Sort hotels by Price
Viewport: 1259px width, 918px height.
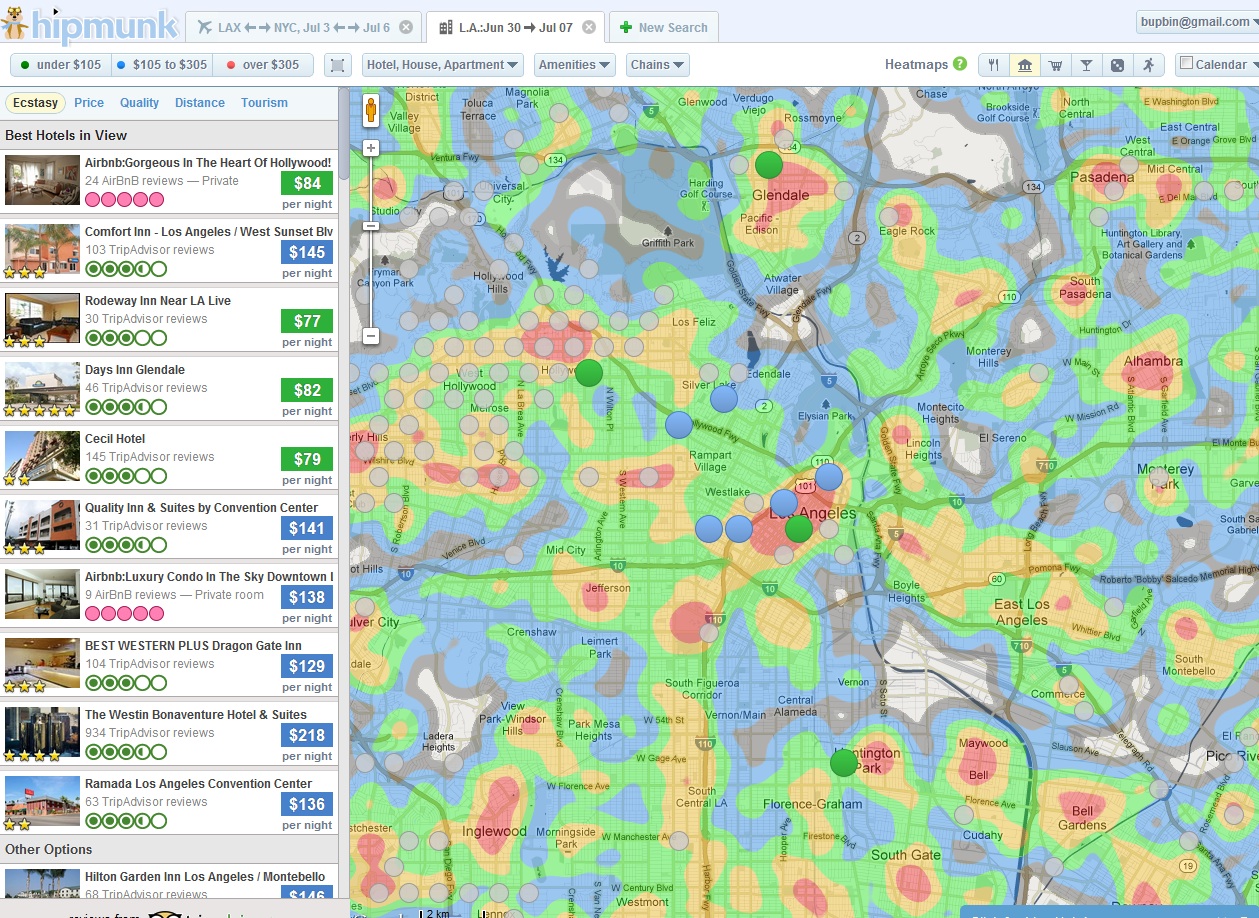pos(89,103)
